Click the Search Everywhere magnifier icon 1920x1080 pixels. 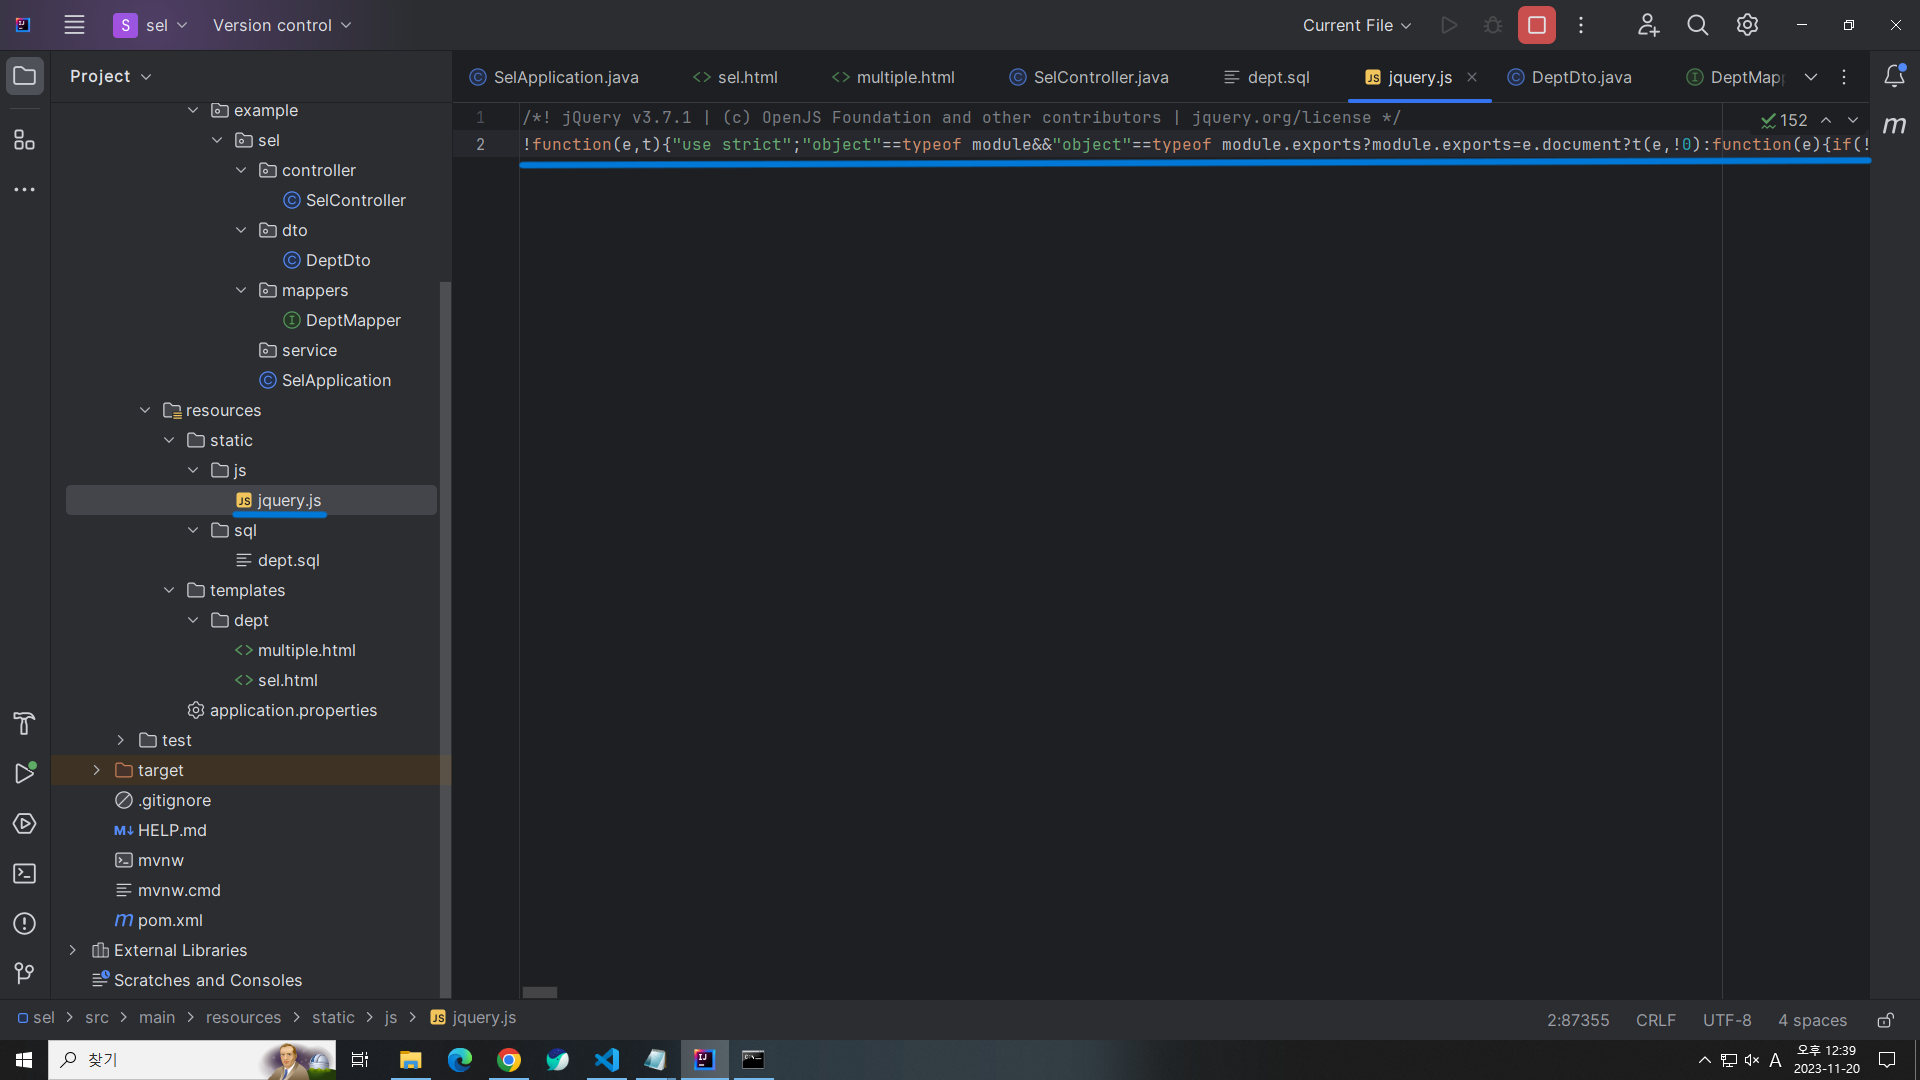pos(1697,25)
